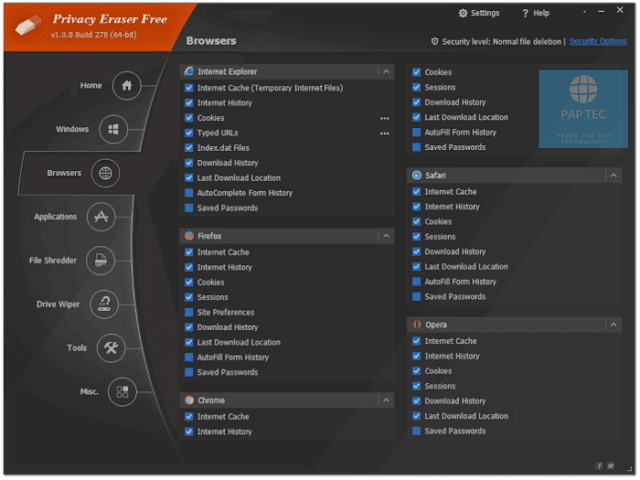The height and width of the screenshot is (480, 640).
Task: Open the Applications icon
Action: tap(101, 217)
